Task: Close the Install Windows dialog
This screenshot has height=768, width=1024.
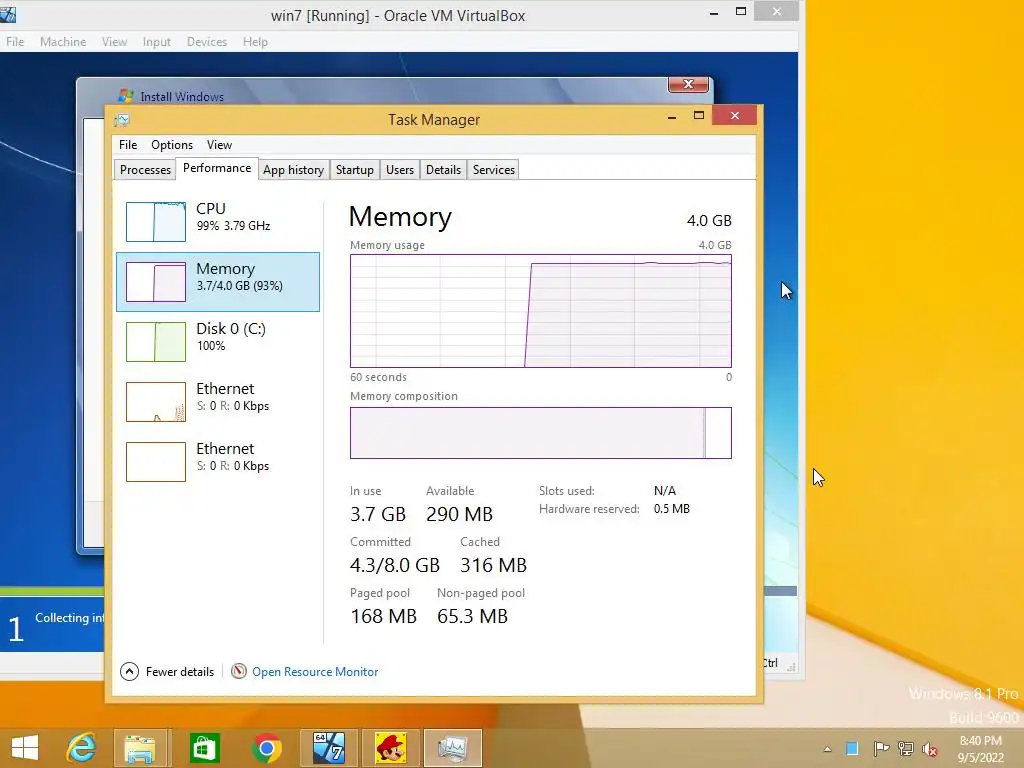Action: (x=688, y=84)
